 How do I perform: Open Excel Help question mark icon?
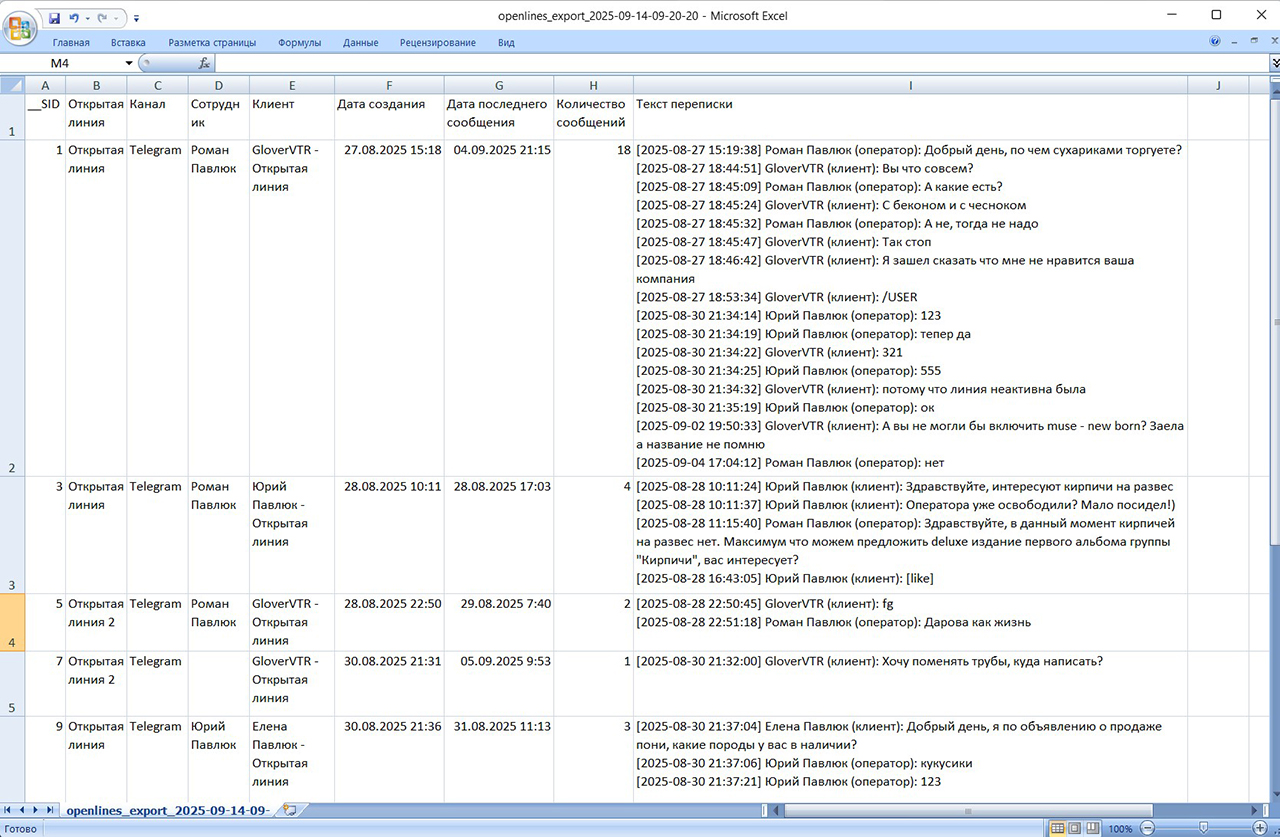click(1215, 42)
